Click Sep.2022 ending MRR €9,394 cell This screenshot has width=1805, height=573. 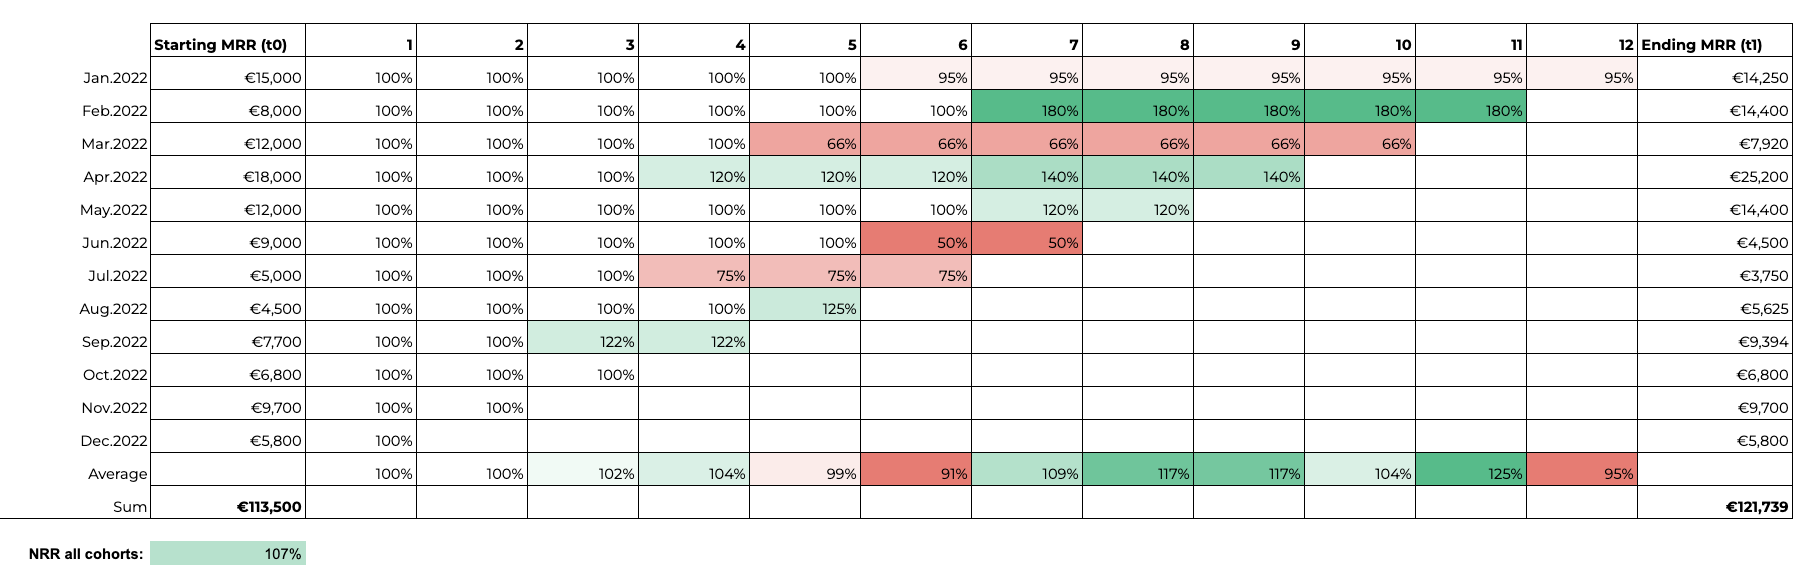(x=1714, y=341)
